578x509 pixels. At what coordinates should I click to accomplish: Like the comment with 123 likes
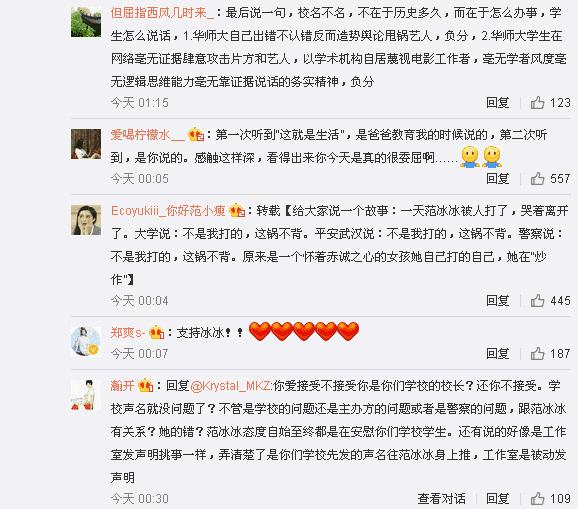point(537,102)
